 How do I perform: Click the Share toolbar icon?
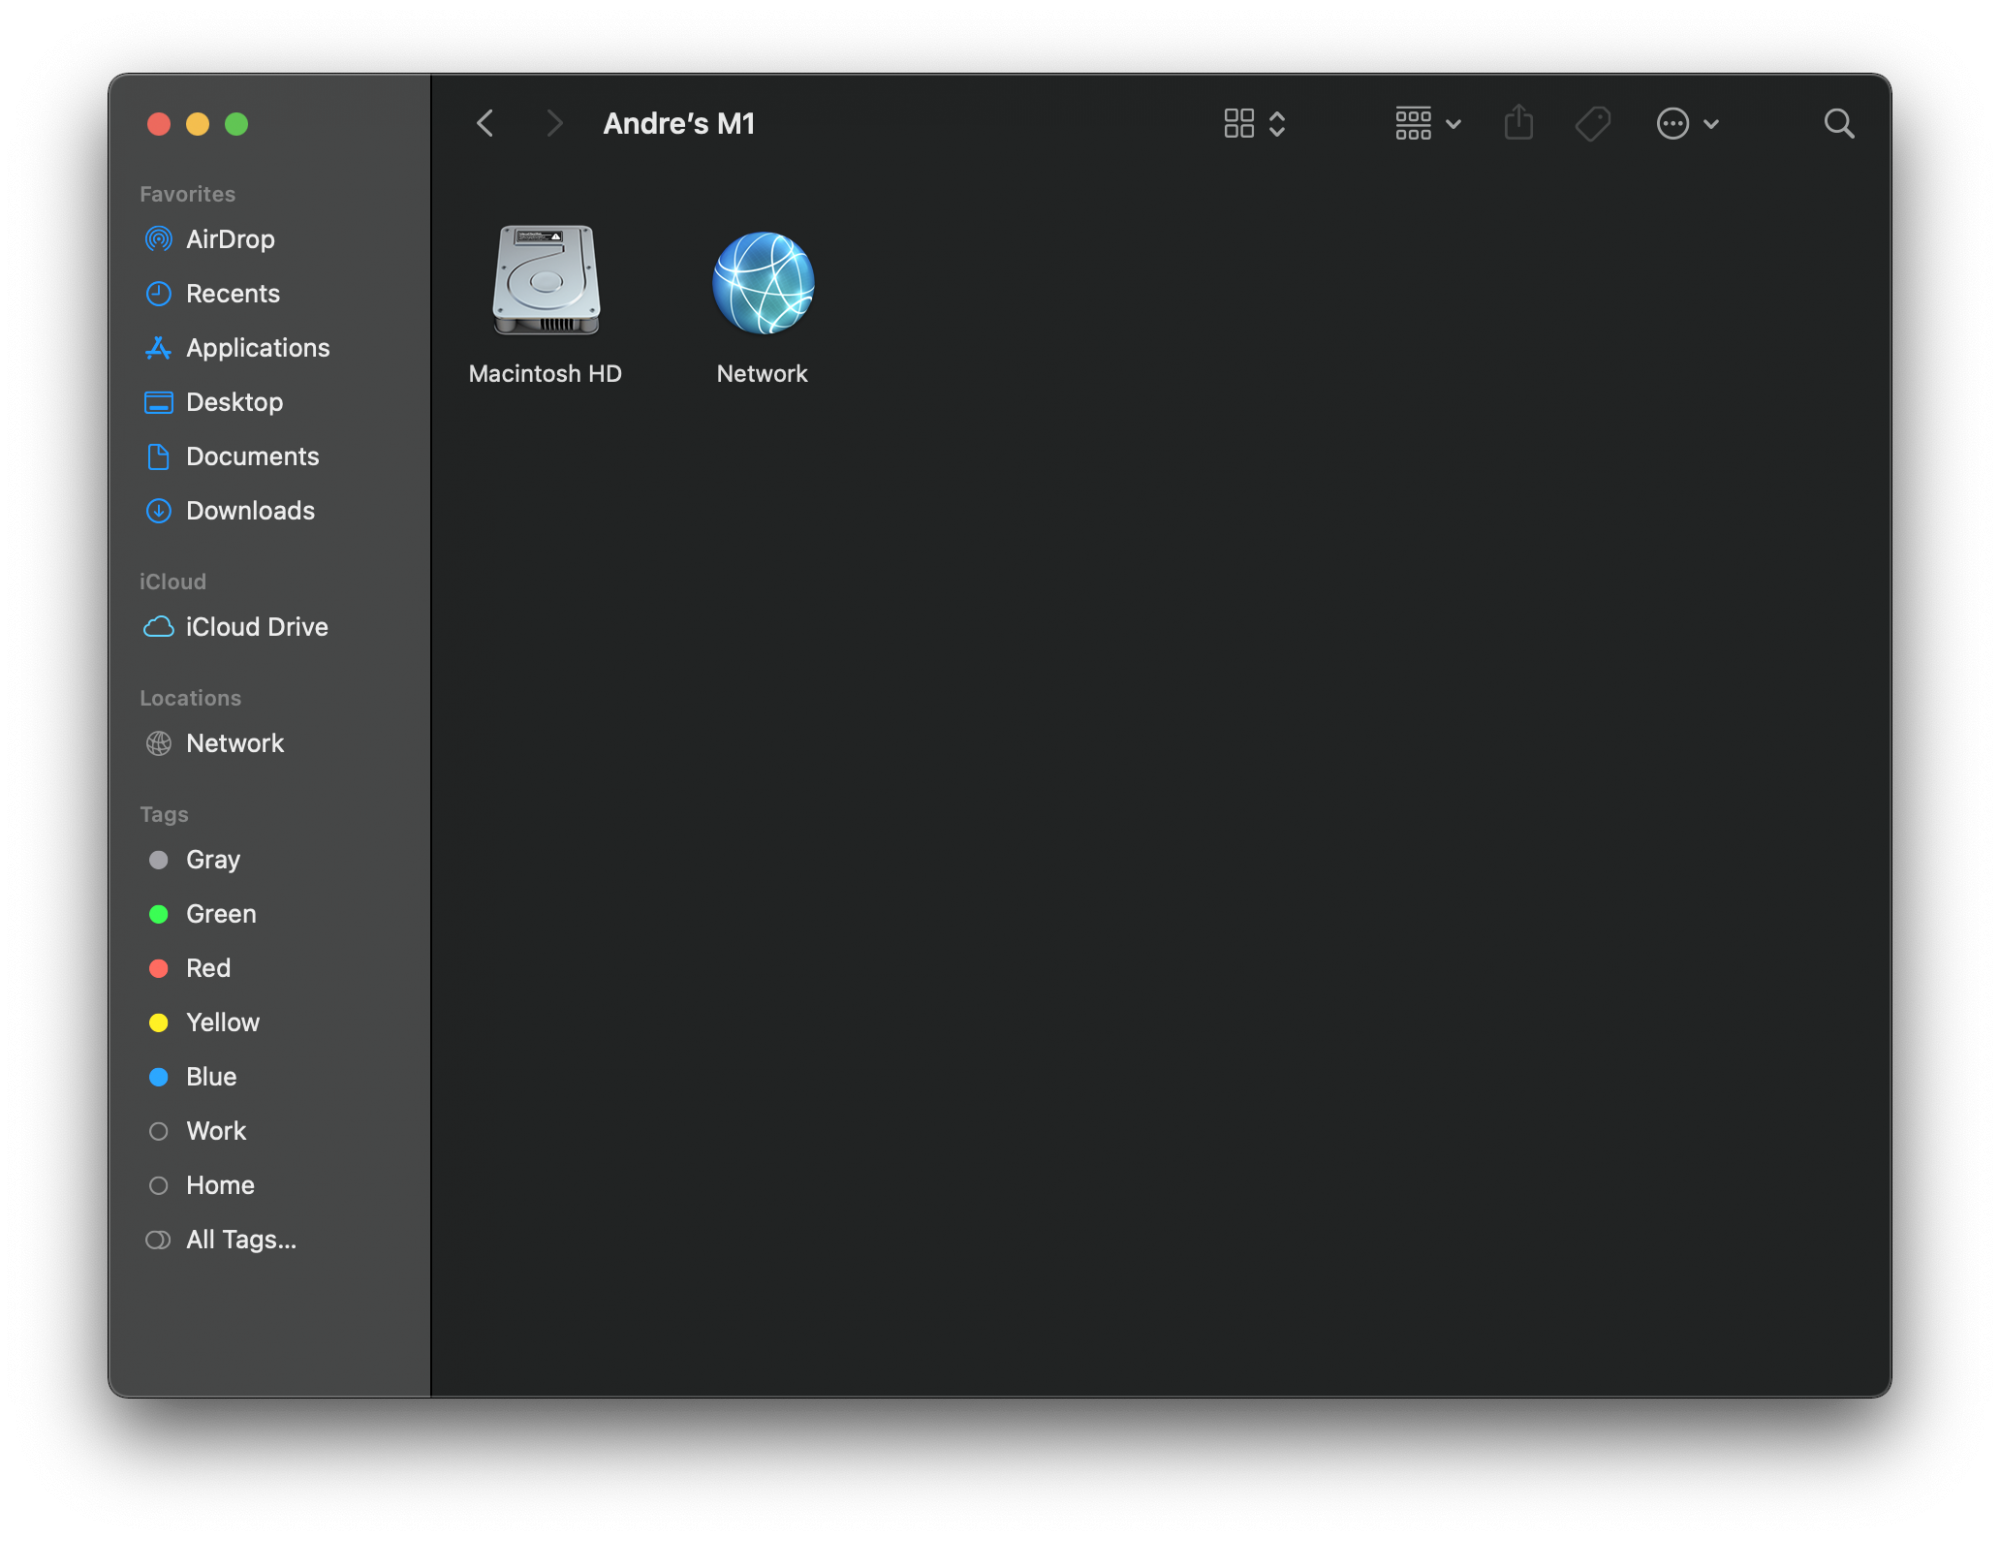1517,124
